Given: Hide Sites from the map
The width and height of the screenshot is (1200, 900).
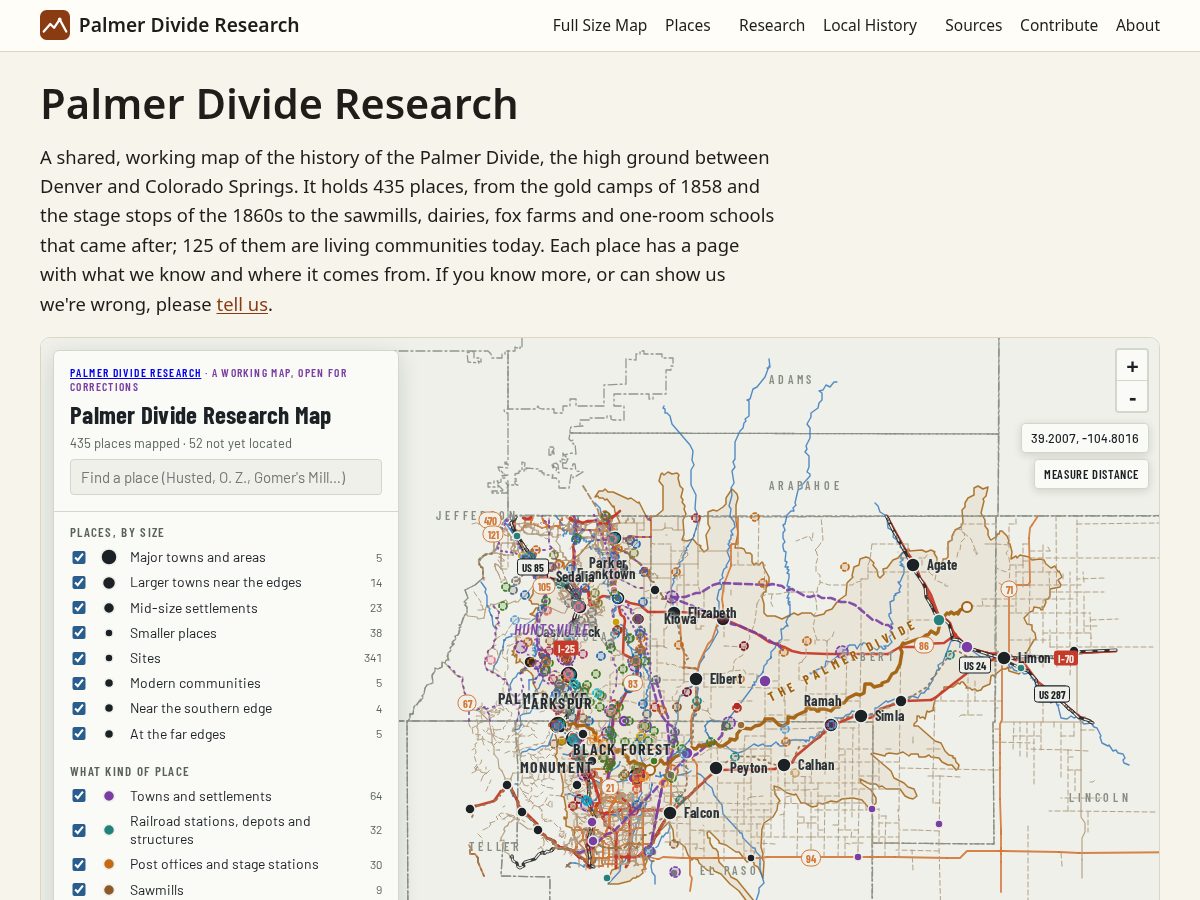Looking at the screenshot, I should [x=79, y=658].
